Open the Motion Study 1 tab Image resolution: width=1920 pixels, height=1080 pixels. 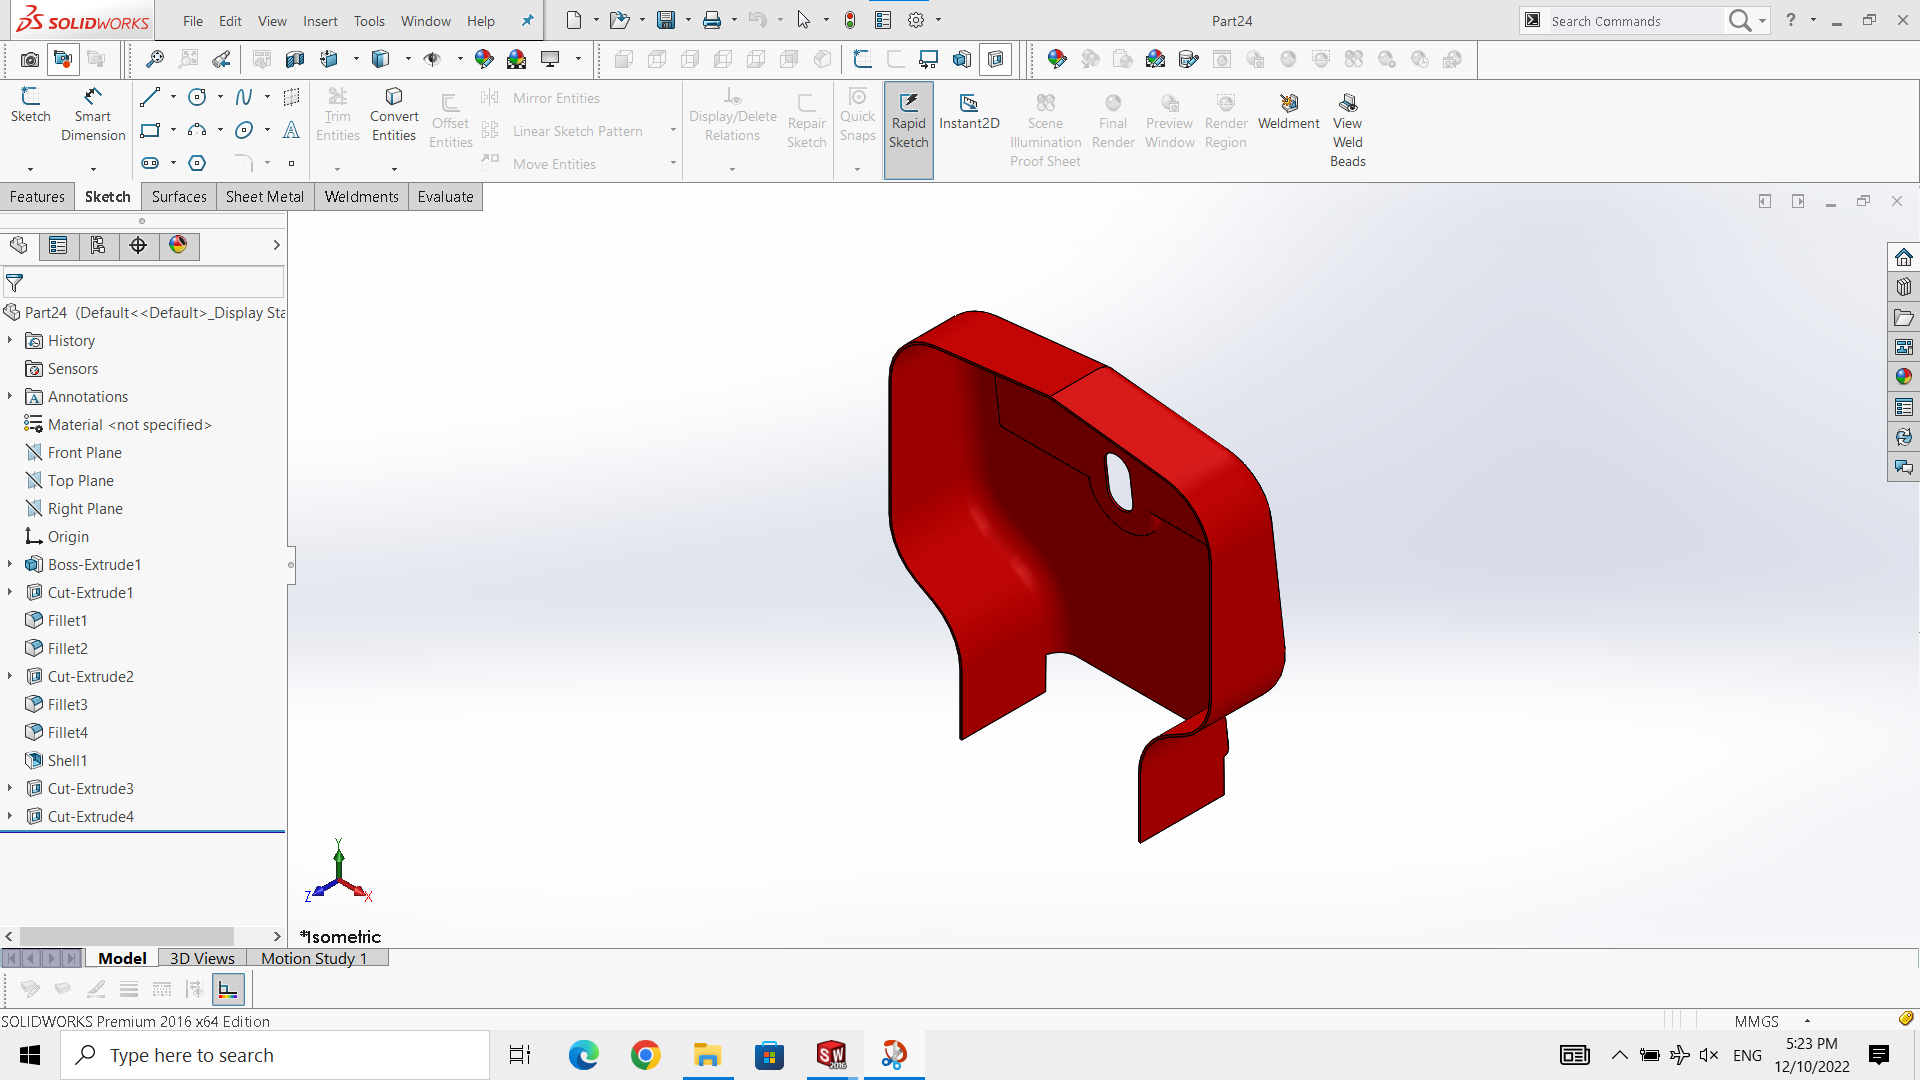pyautogui.click(x=314, y=958)
